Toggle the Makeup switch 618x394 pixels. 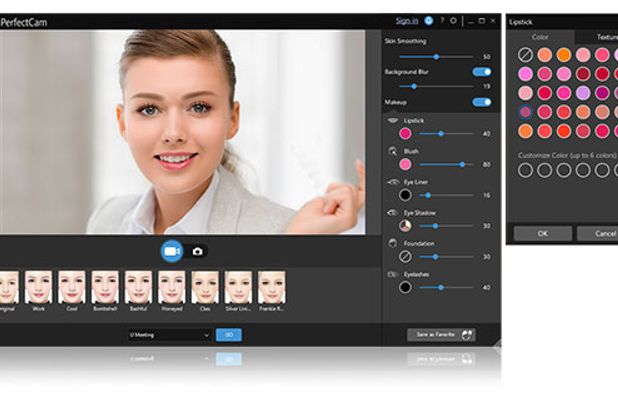482,102
